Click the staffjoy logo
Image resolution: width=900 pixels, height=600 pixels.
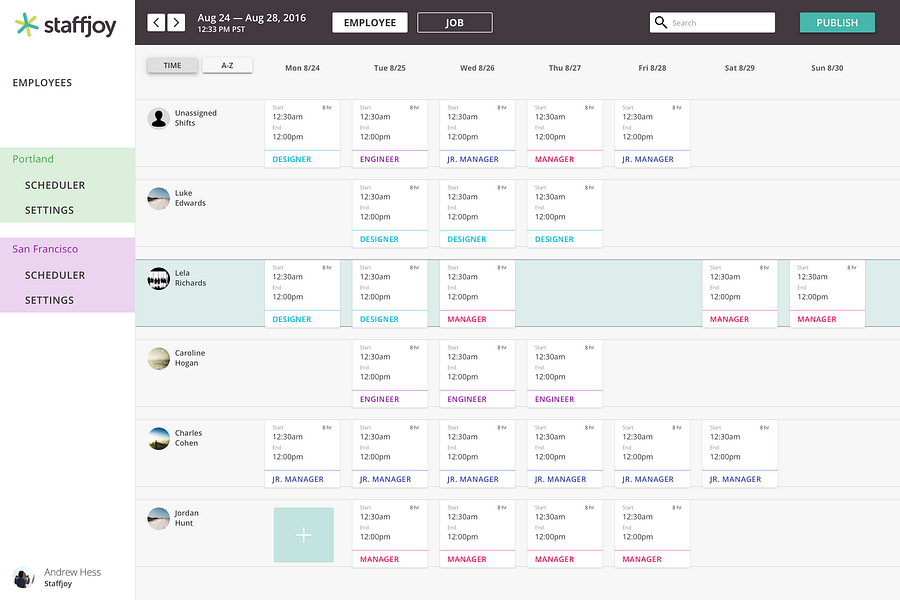[65, 25]
